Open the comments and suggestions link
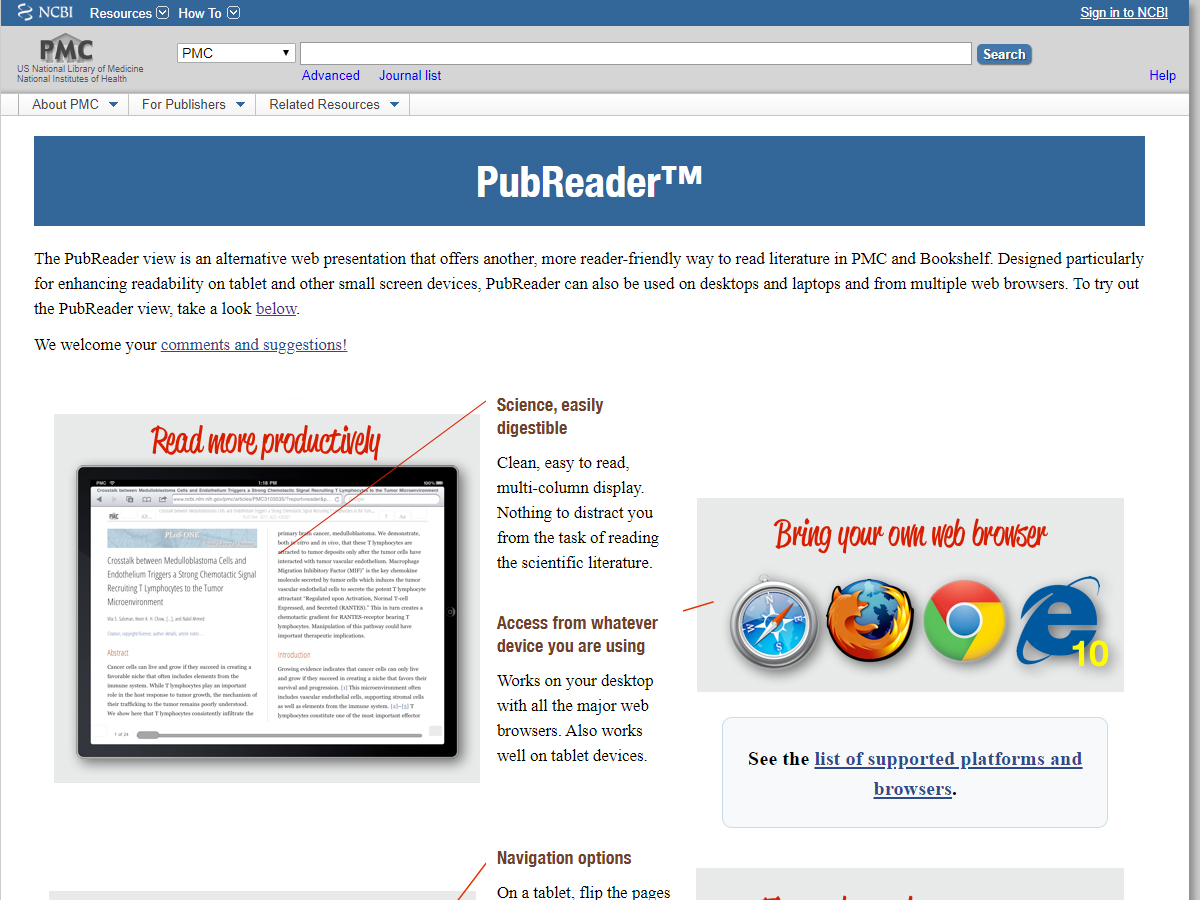This screenshot has height=900, width=1200. tap(254, 344)
